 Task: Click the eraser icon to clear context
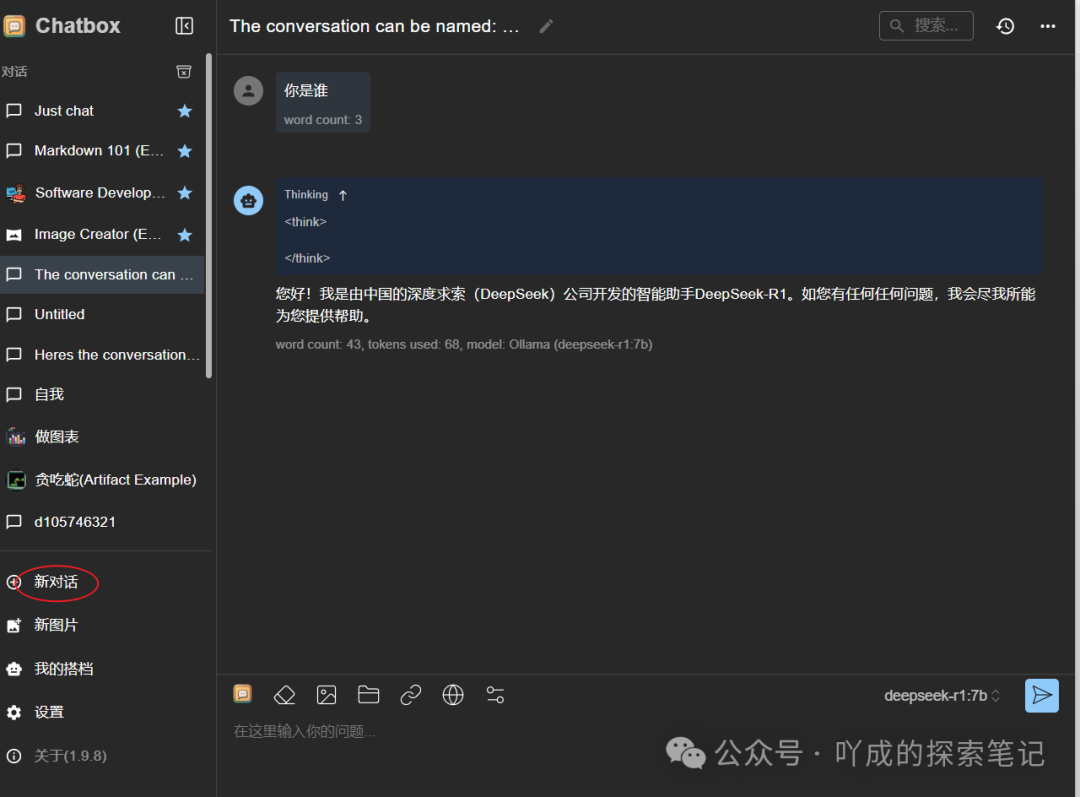click(284, 695)
